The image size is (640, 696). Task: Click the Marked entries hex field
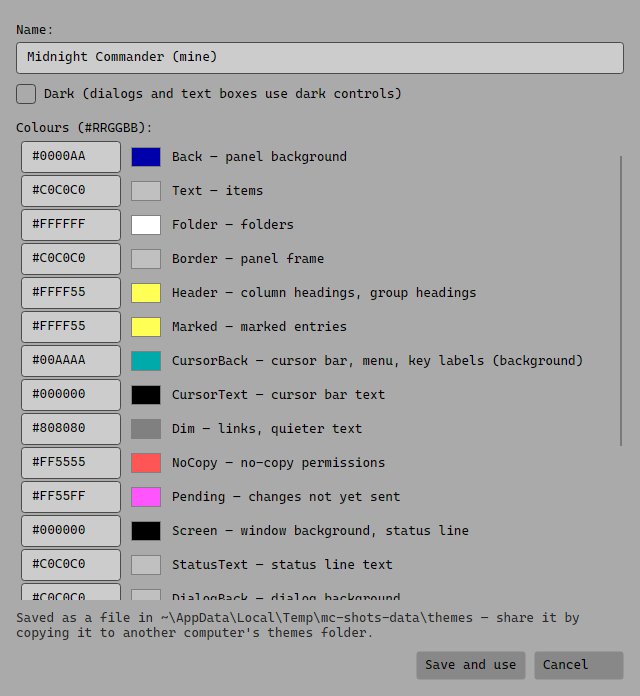coord(71,327)
